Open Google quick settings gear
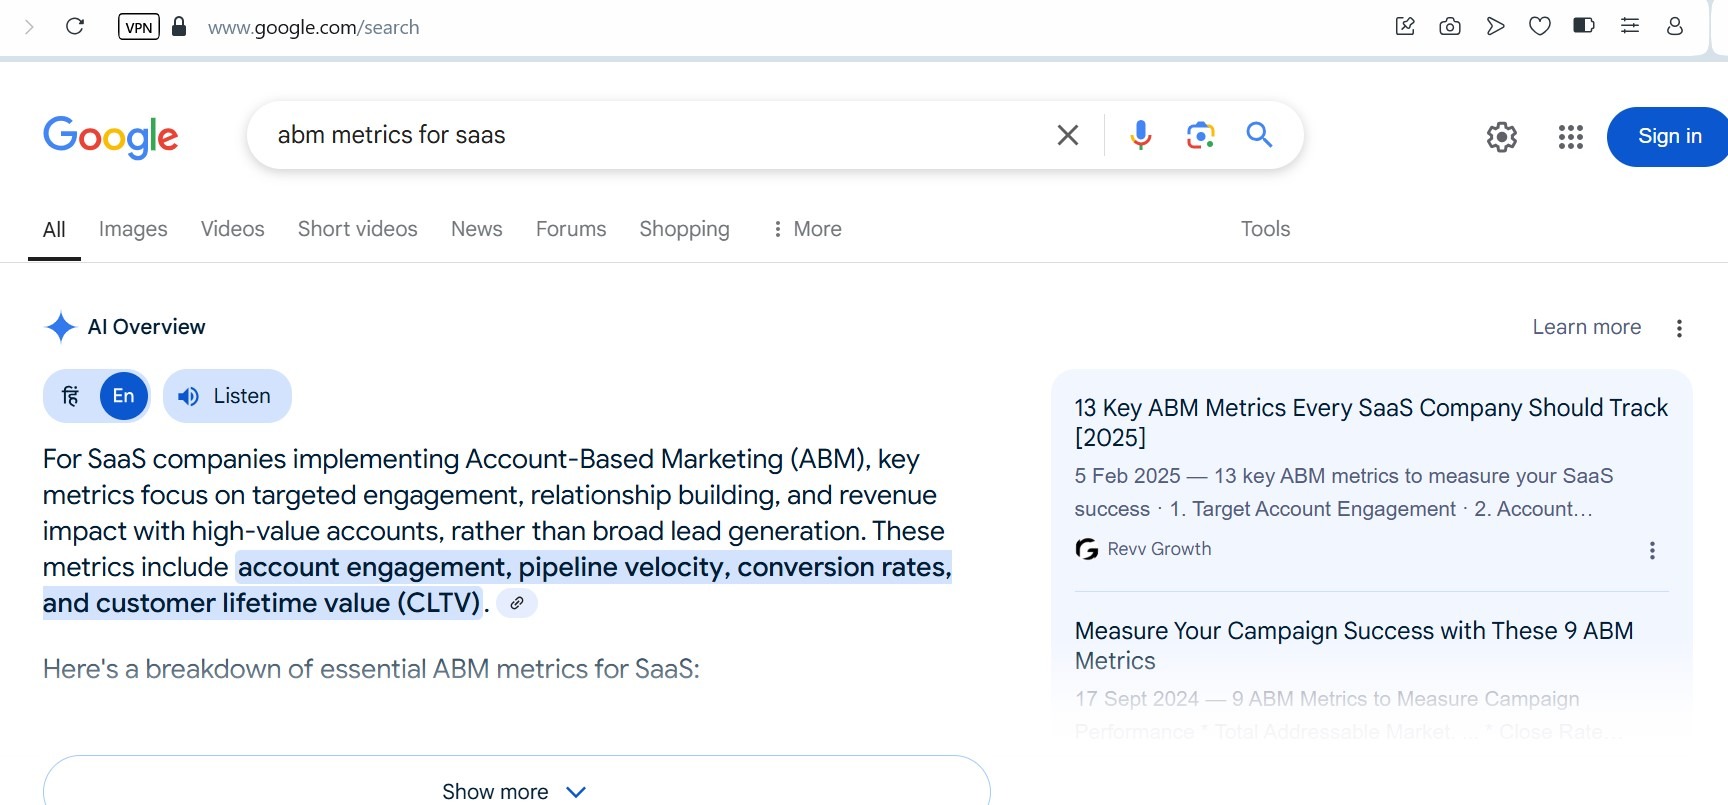 coord(1502,137)
